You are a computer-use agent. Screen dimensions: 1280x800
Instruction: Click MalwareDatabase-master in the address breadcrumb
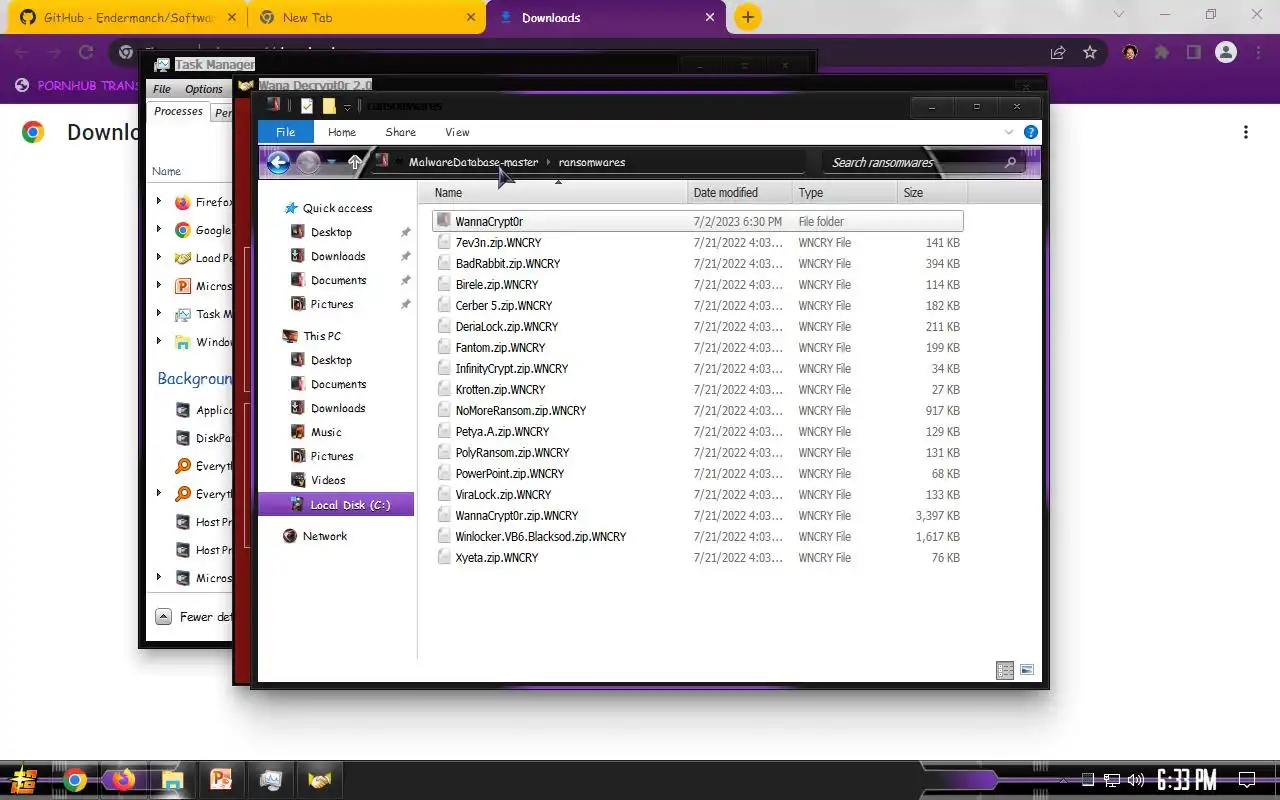[473, 162]
